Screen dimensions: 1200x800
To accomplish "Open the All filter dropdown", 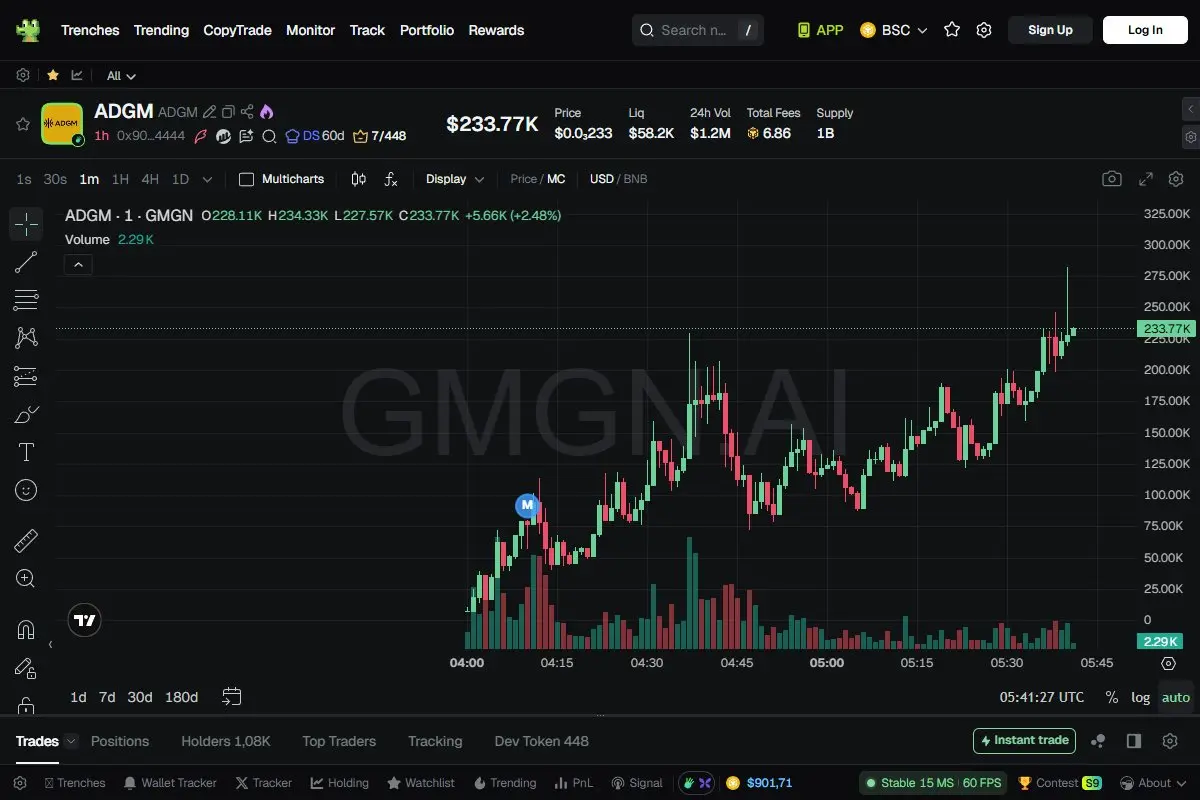I will coord(121,76).
